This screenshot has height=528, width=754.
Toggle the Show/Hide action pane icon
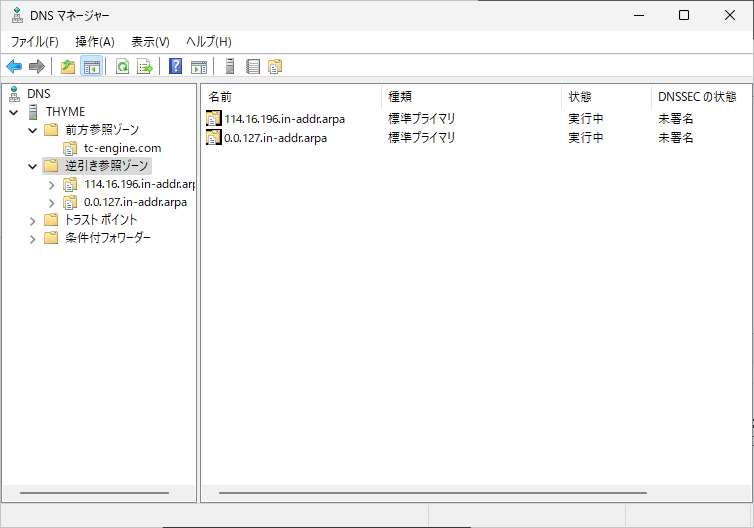click(x=199, y=66)
